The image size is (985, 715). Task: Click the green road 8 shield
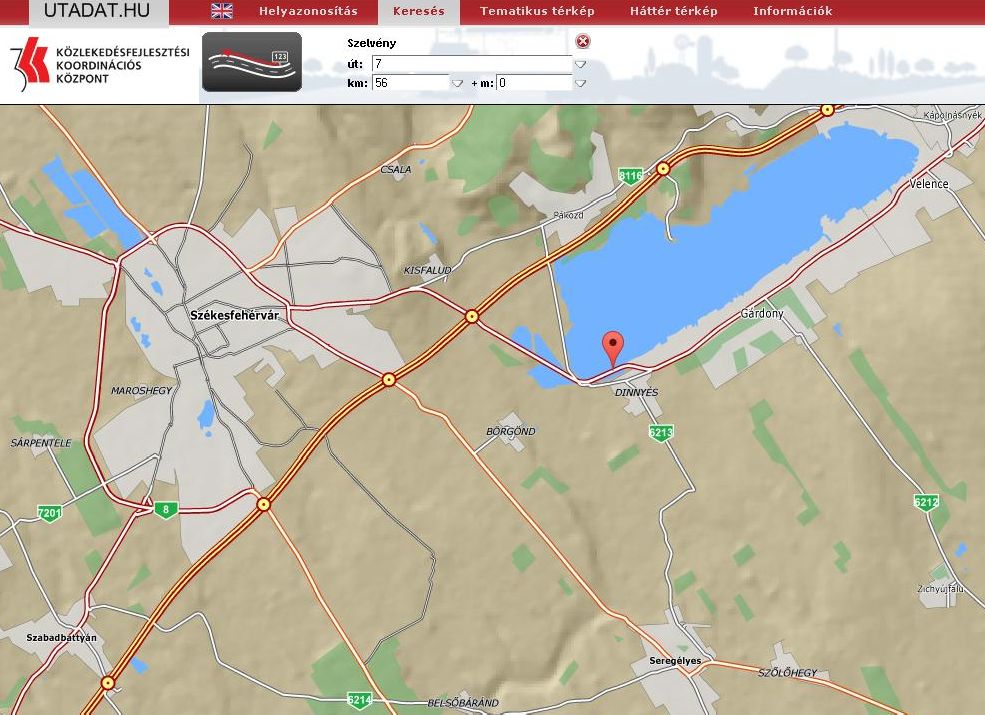[x=166, y=510]
